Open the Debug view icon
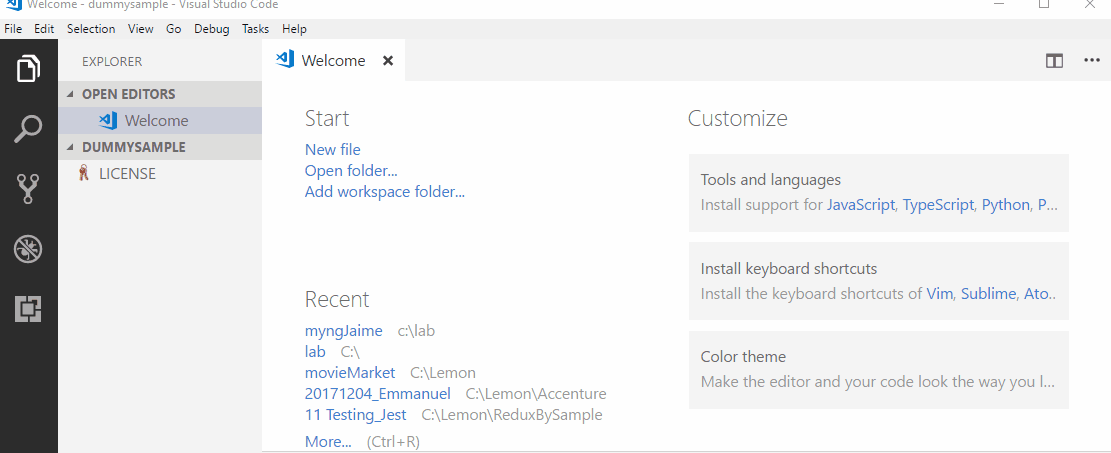Screen dimensions: 1111x453 coord(28,249)
